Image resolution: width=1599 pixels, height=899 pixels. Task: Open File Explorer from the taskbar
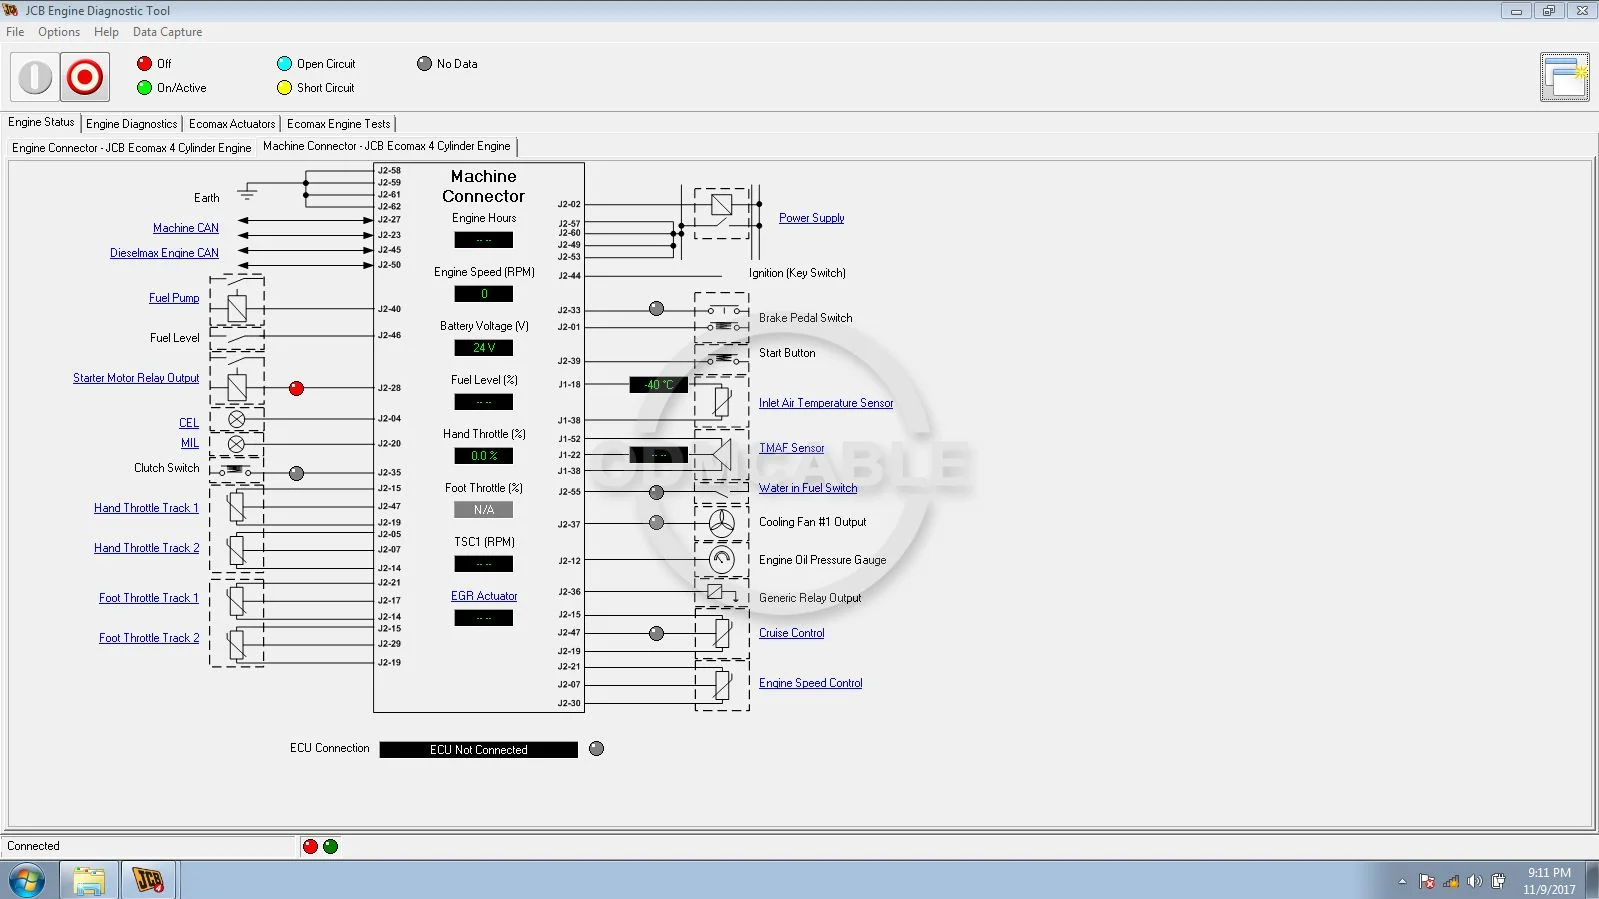click(89, 881)
